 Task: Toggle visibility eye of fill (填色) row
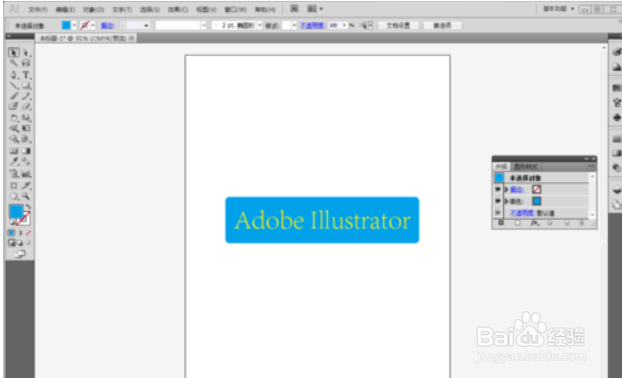[x=497, y=201]
